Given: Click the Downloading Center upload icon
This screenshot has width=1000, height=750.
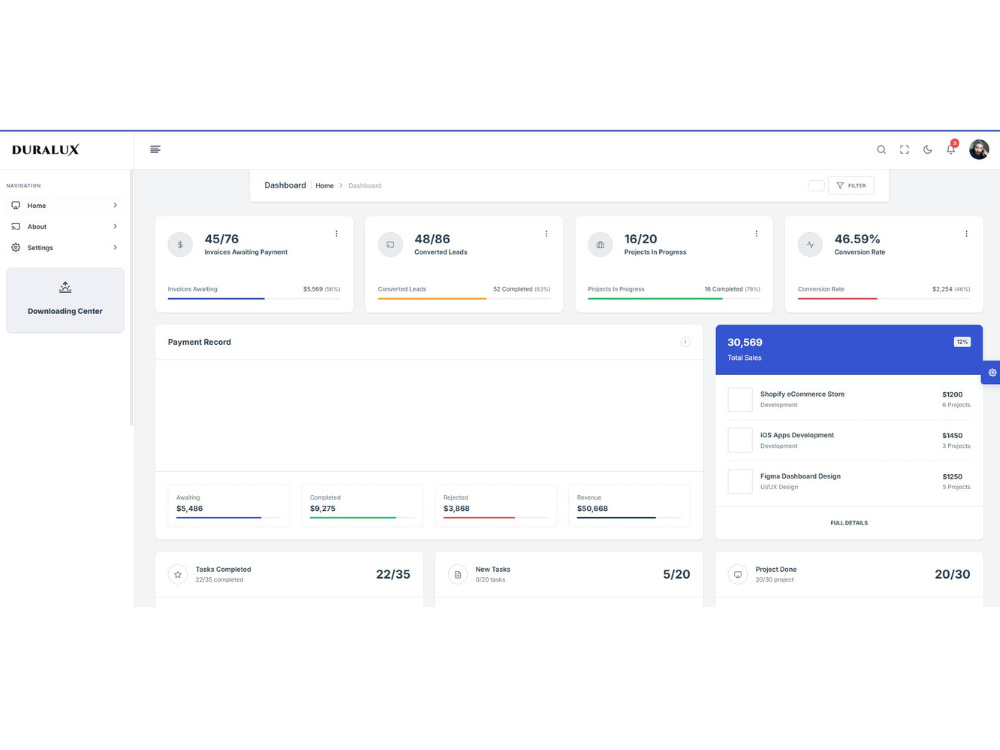Looking at the screenshot, I should tap(65, 288).
